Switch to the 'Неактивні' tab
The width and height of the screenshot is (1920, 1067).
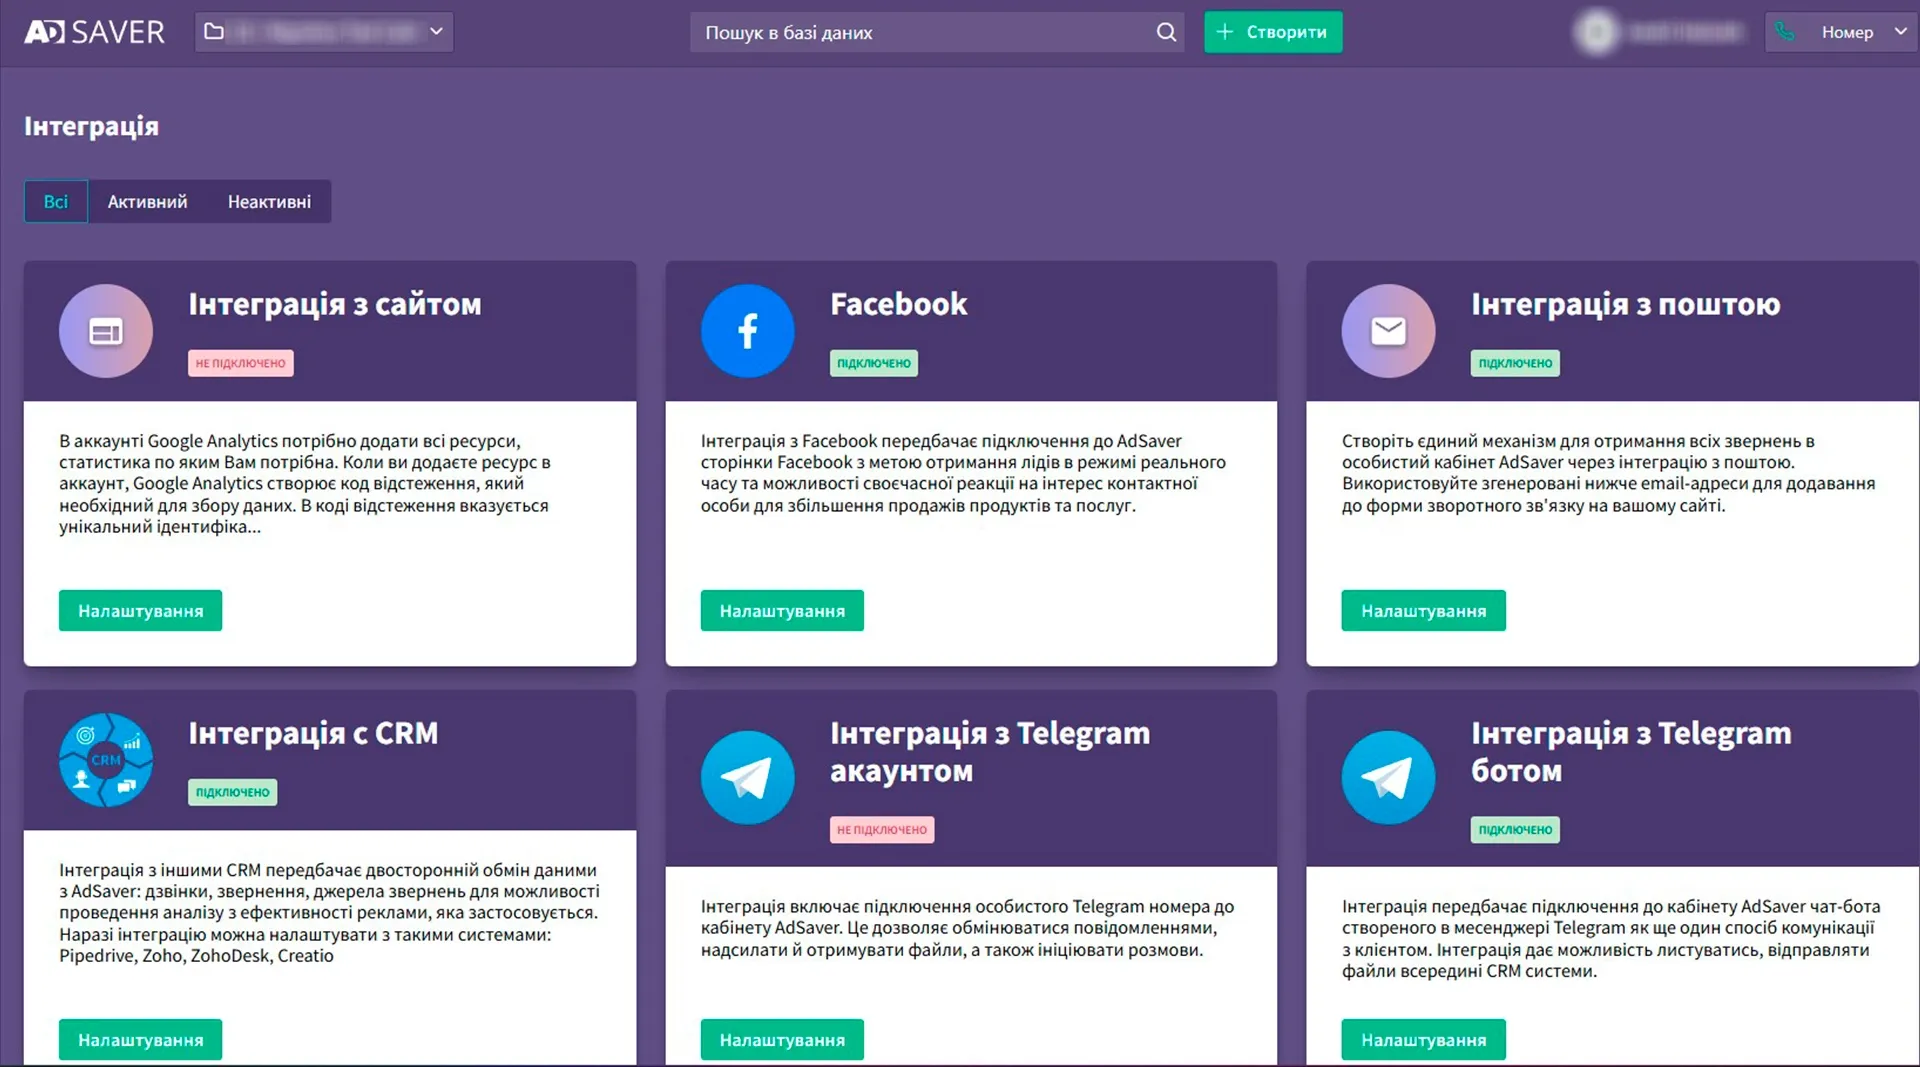tap(269, 202)
